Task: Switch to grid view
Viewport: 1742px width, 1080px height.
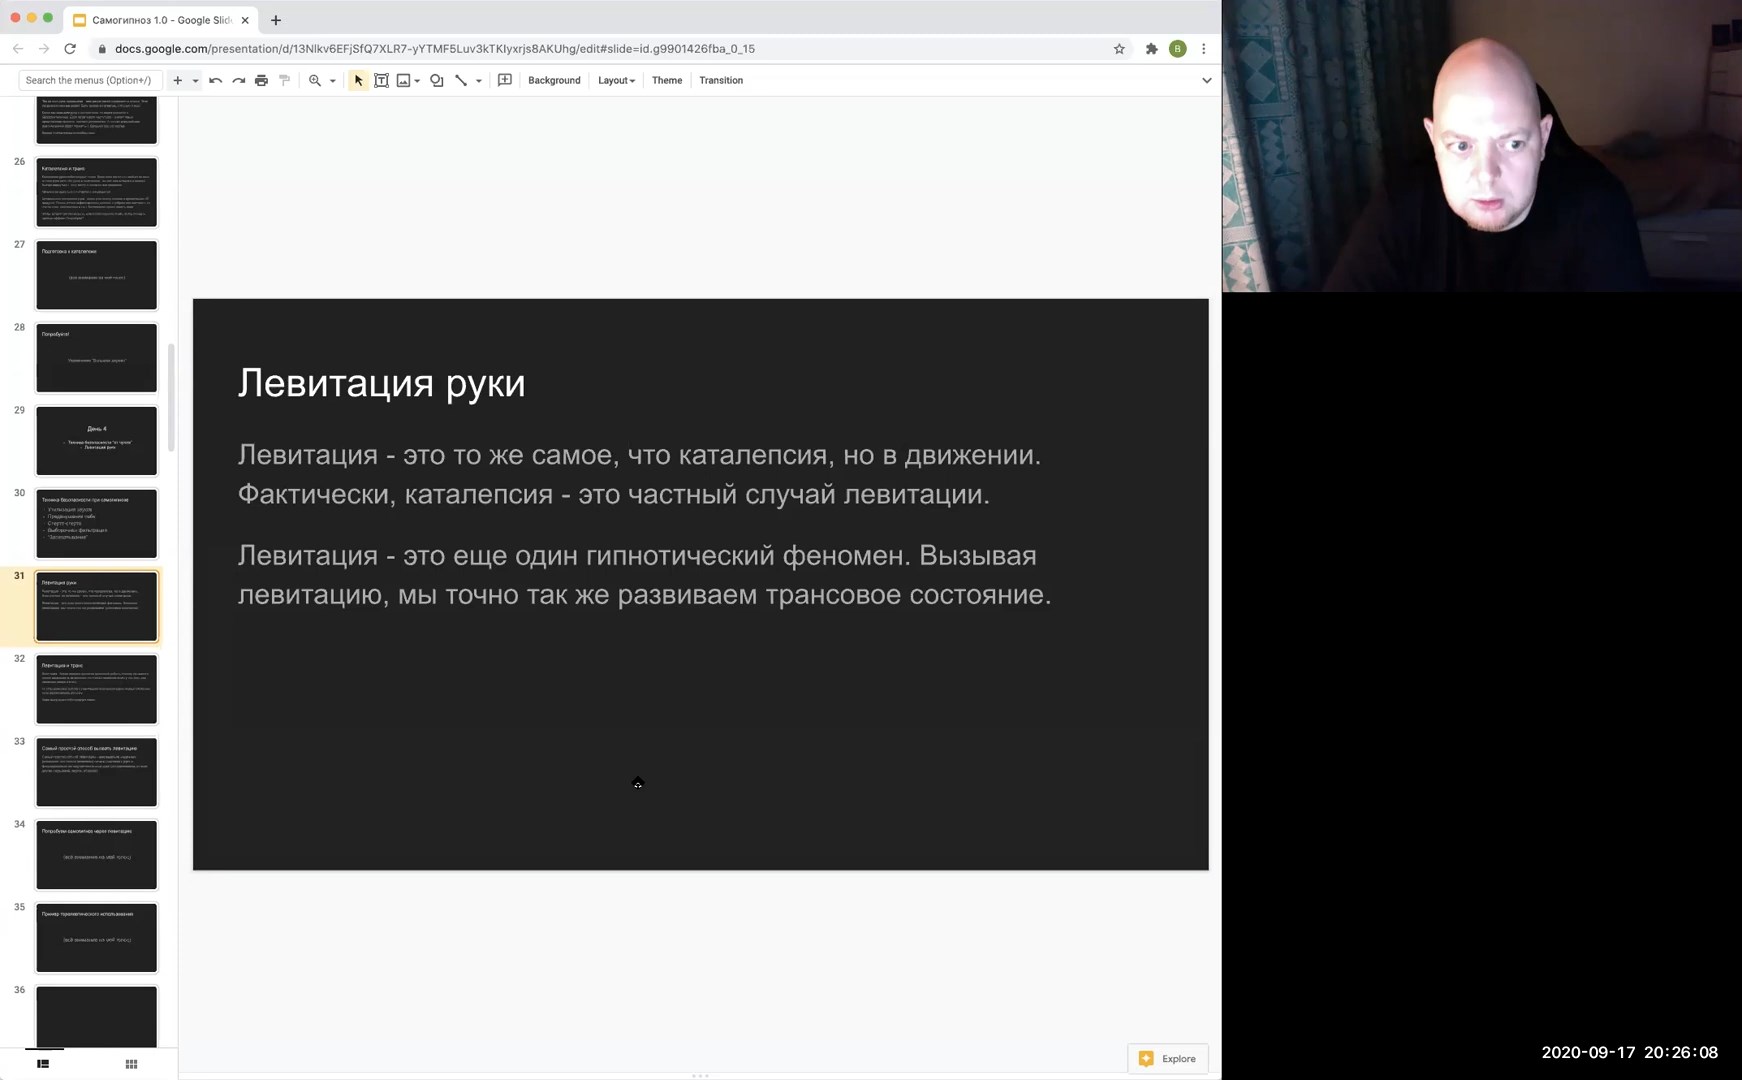Action: pyautogui.click(x=131, y=1064)
